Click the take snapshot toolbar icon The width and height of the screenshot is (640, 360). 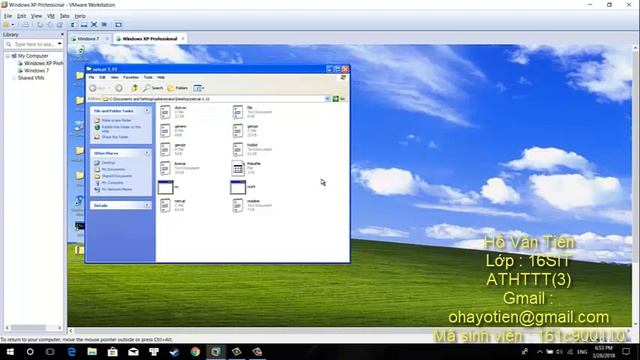40,25
